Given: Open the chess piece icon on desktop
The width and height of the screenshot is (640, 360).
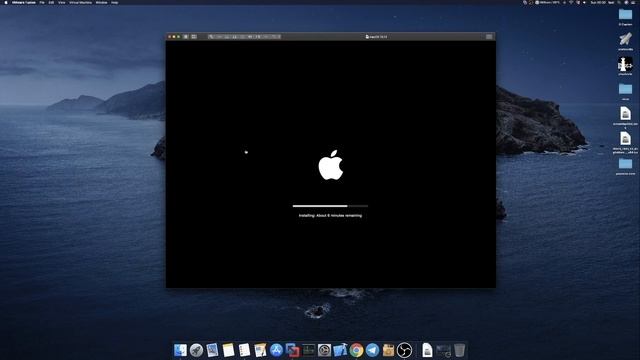Looking at the screenshot, I should click(x=625, y=64).
